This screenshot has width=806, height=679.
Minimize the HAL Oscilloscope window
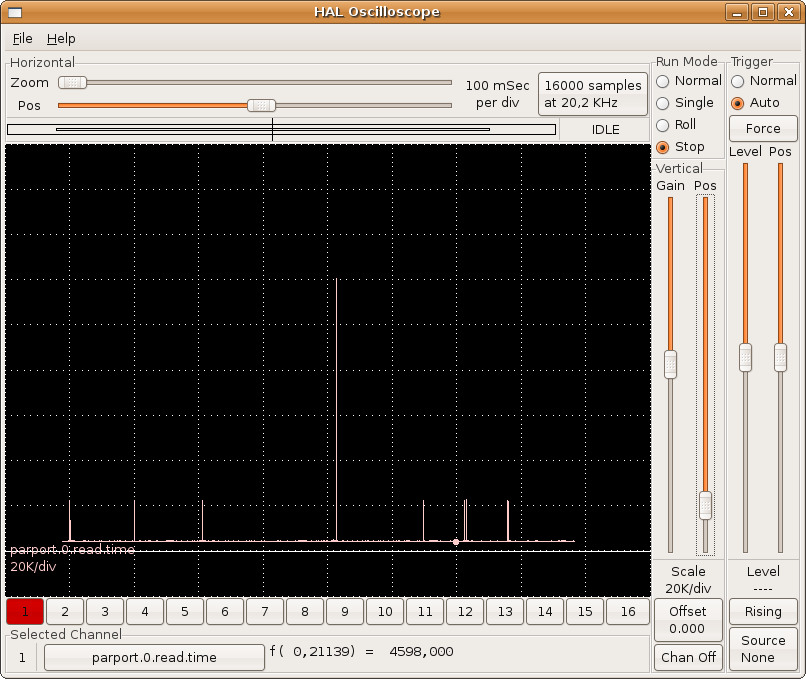coord(737,12)
